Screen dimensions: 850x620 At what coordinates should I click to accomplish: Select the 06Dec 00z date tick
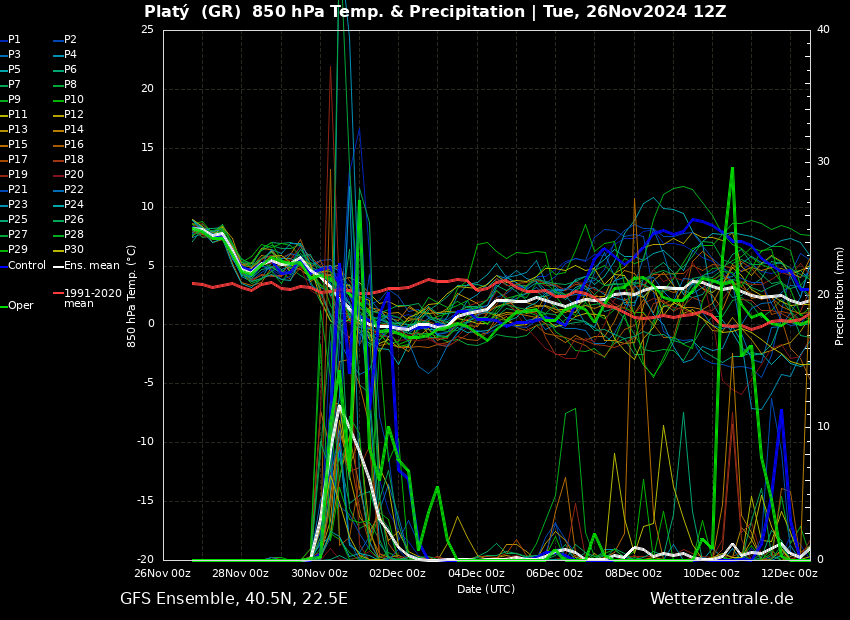pos(554,574)
